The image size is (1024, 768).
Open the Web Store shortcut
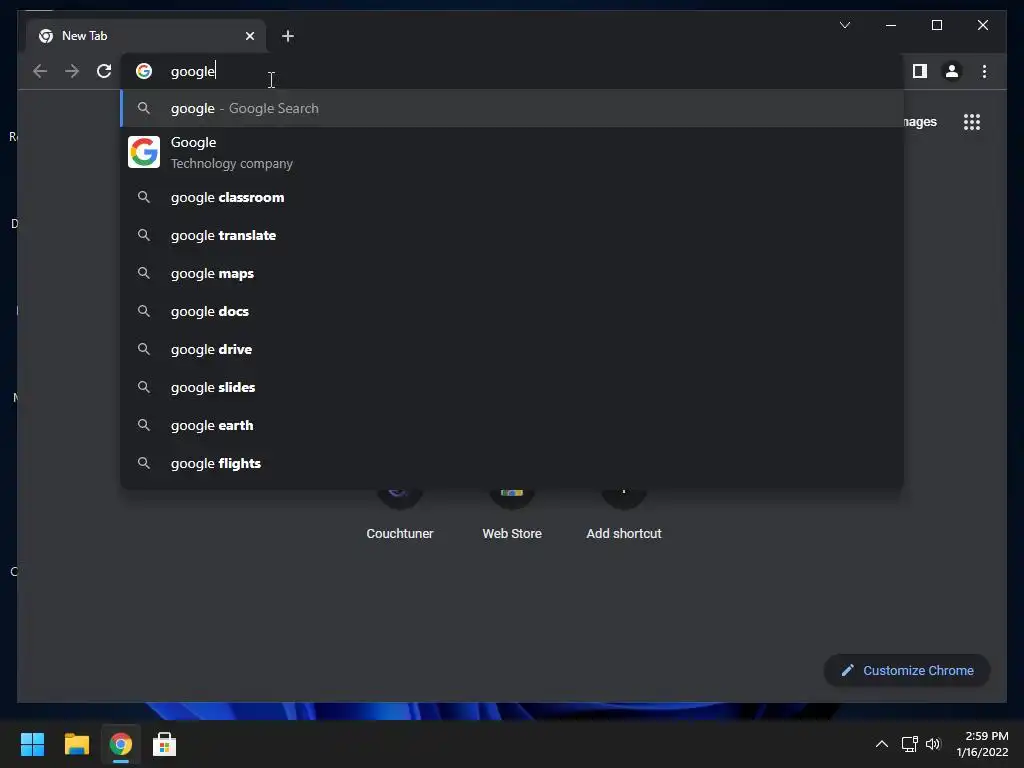tap(512, 516)
